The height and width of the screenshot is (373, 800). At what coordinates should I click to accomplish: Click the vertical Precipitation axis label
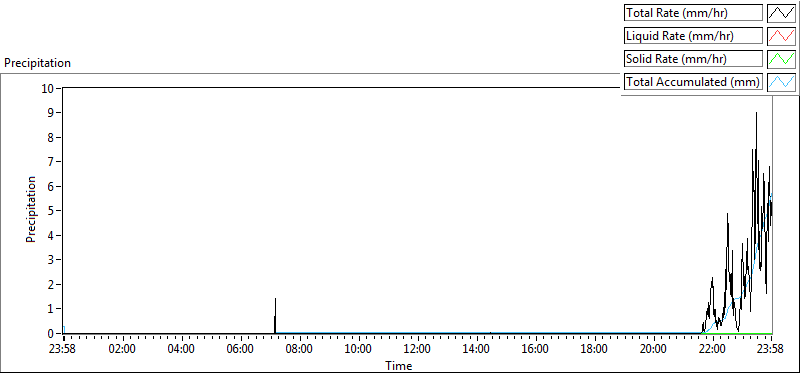[31, 210]
